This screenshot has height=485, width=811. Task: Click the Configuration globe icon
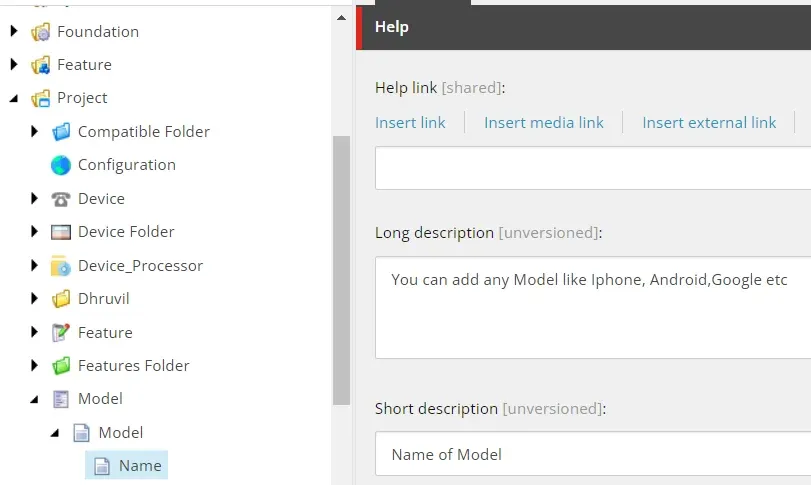tap(61, 165)
